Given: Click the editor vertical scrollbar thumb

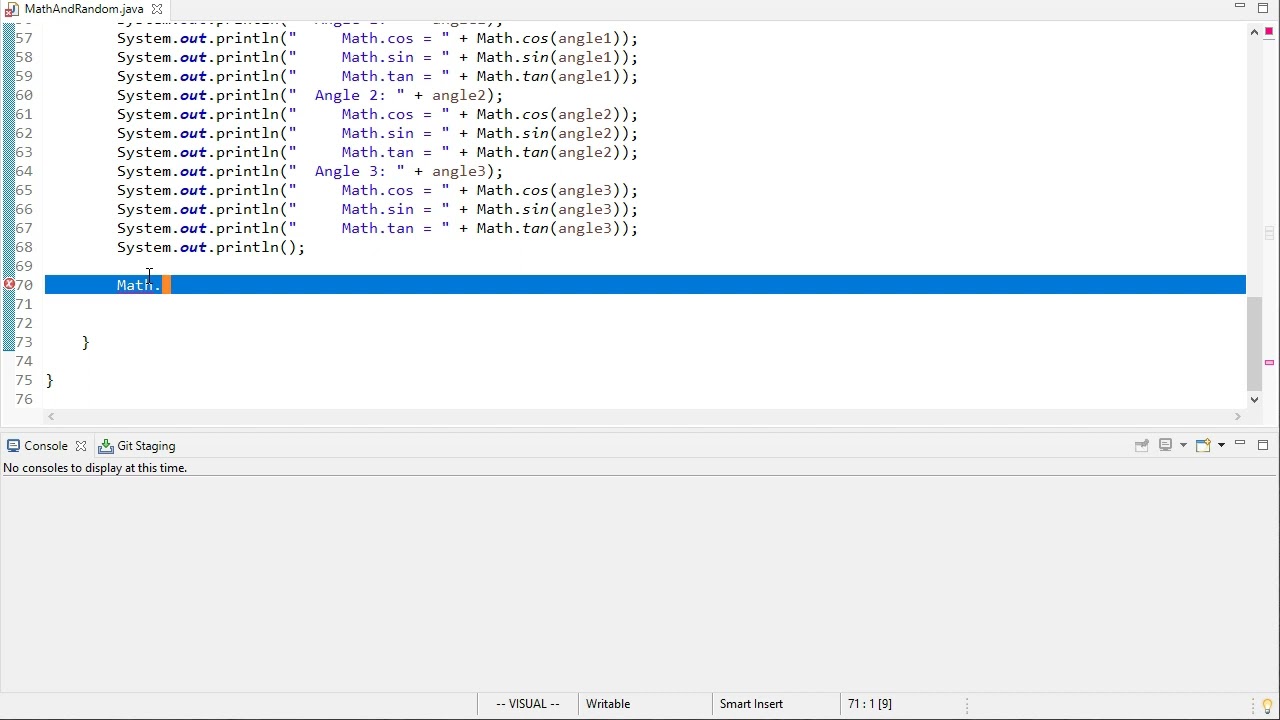Looking at the screenshot, I should (x=1254, y=343).
